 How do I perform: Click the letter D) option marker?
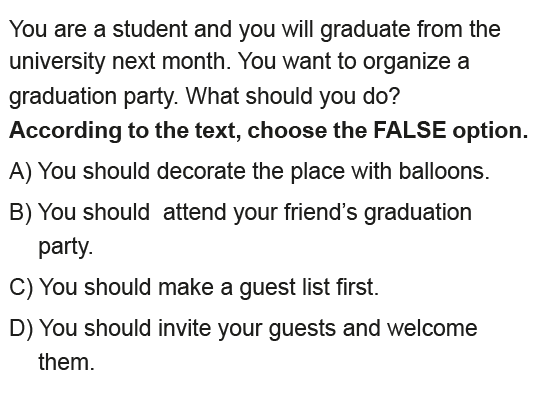[x=21, y=328]
